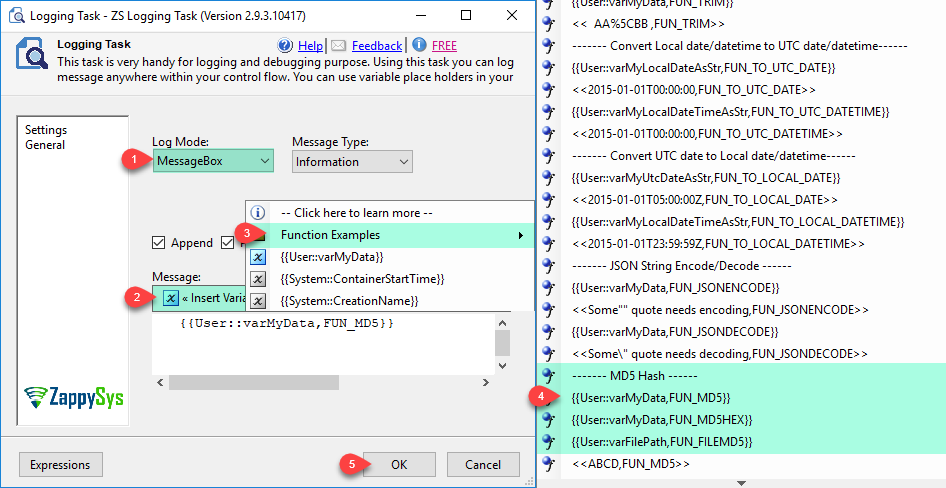Select {{User::varMyData,FUN_MD5HEX}} function example

[661, 419]
